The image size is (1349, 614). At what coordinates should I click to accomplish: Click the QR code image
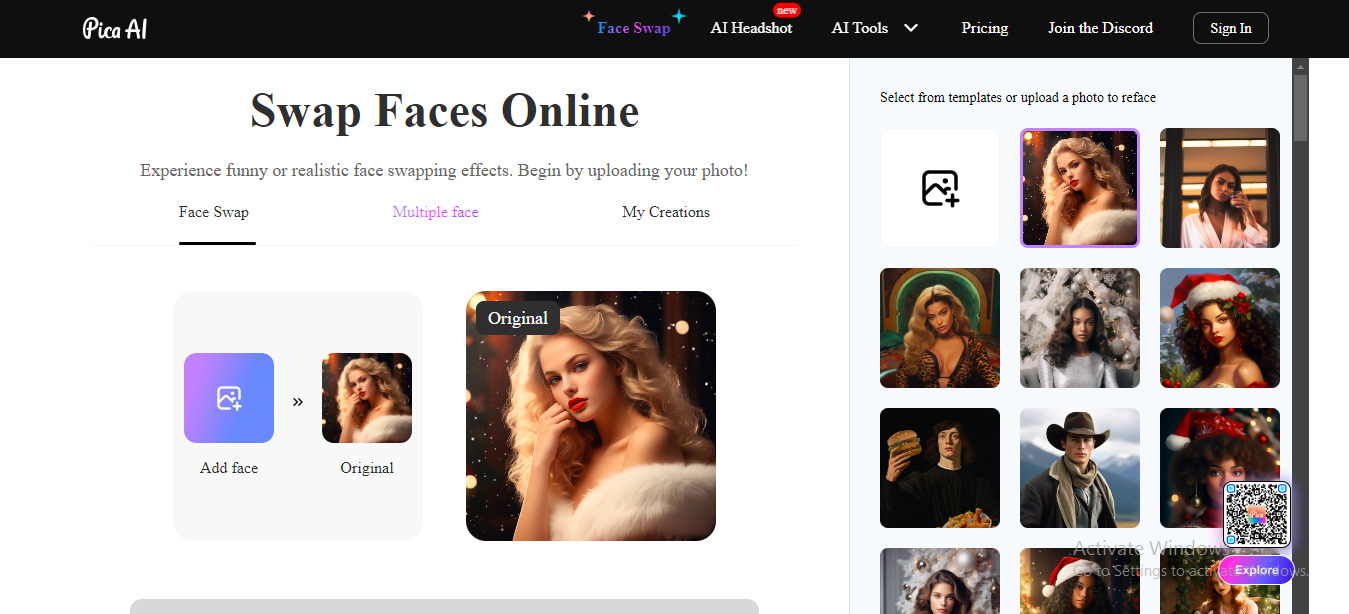pyautogui.click(x=1257, y=514)
